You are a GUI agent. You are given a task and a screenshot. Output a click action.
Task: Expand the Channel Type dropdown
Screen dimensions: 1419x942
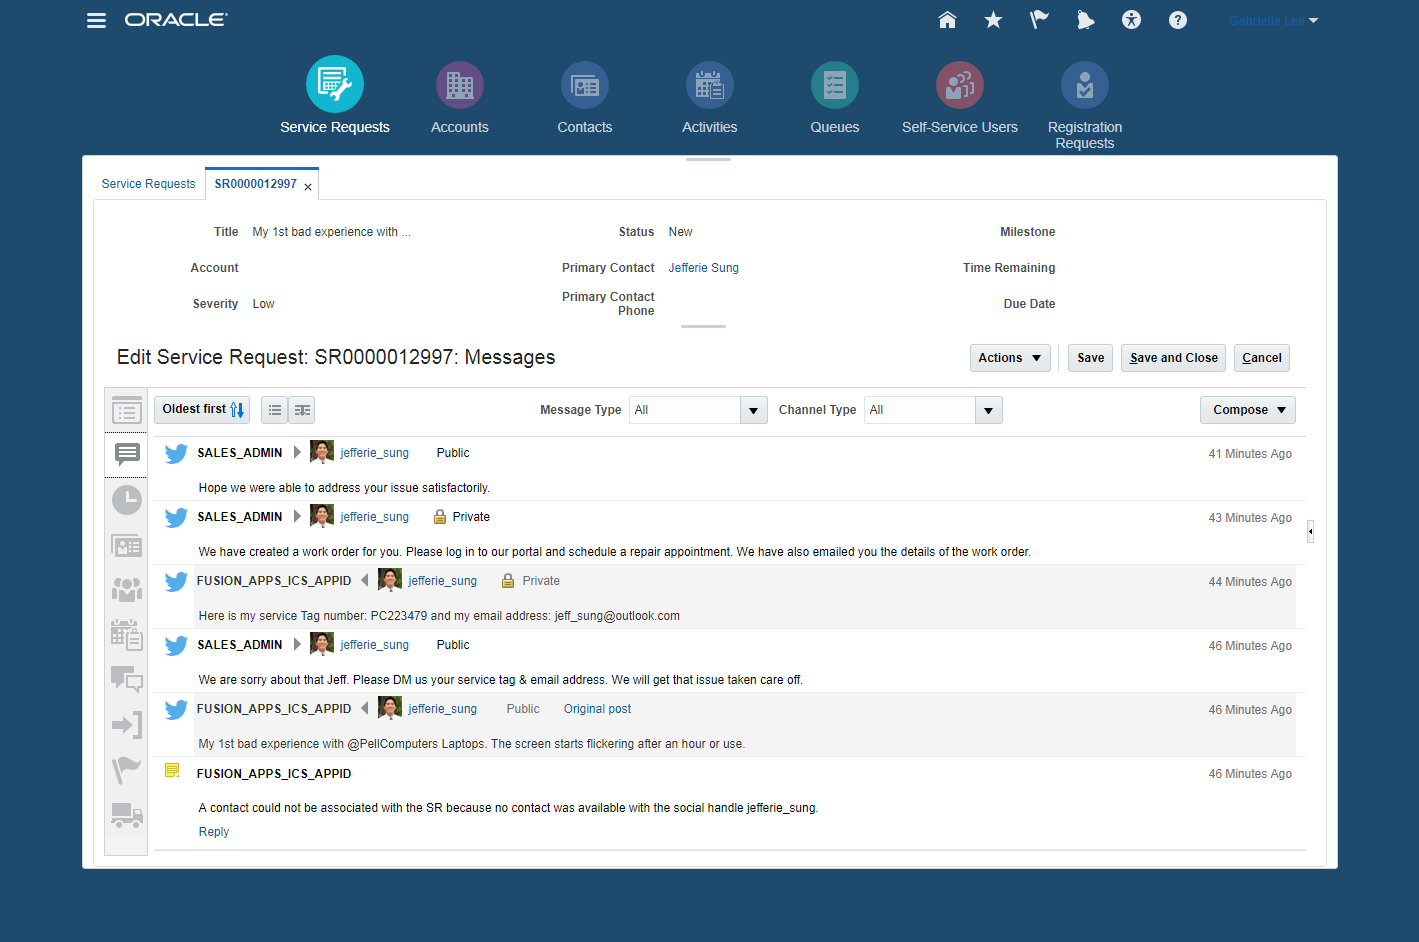click(988, 410)
